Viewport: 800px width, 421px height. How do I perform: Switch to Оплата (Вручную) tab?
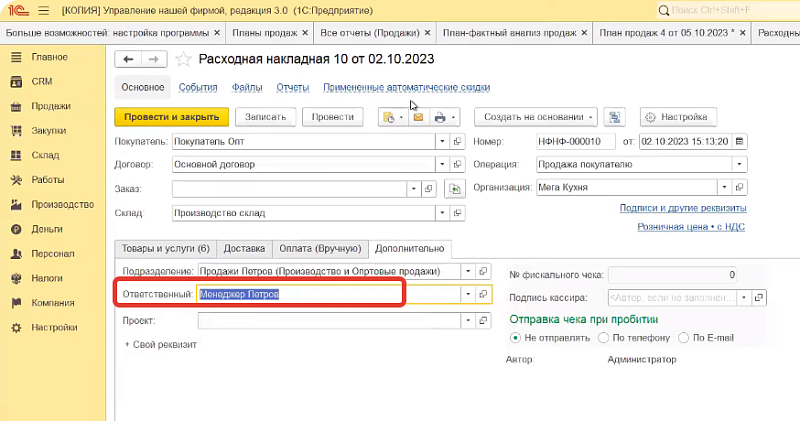pyautogui.click(x=320, y=249)
